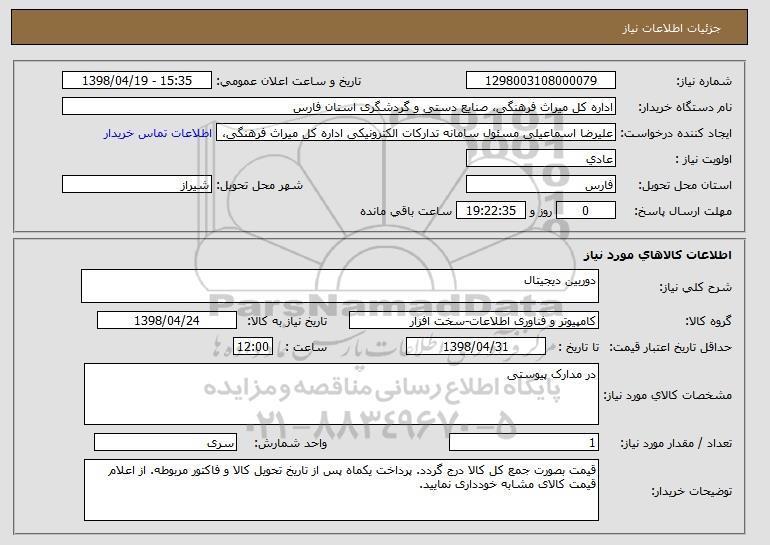Click the announcement date field 1398/04/19 - 15:35
770x545 pixels.
pyautogui.click(x=137, y=81)
